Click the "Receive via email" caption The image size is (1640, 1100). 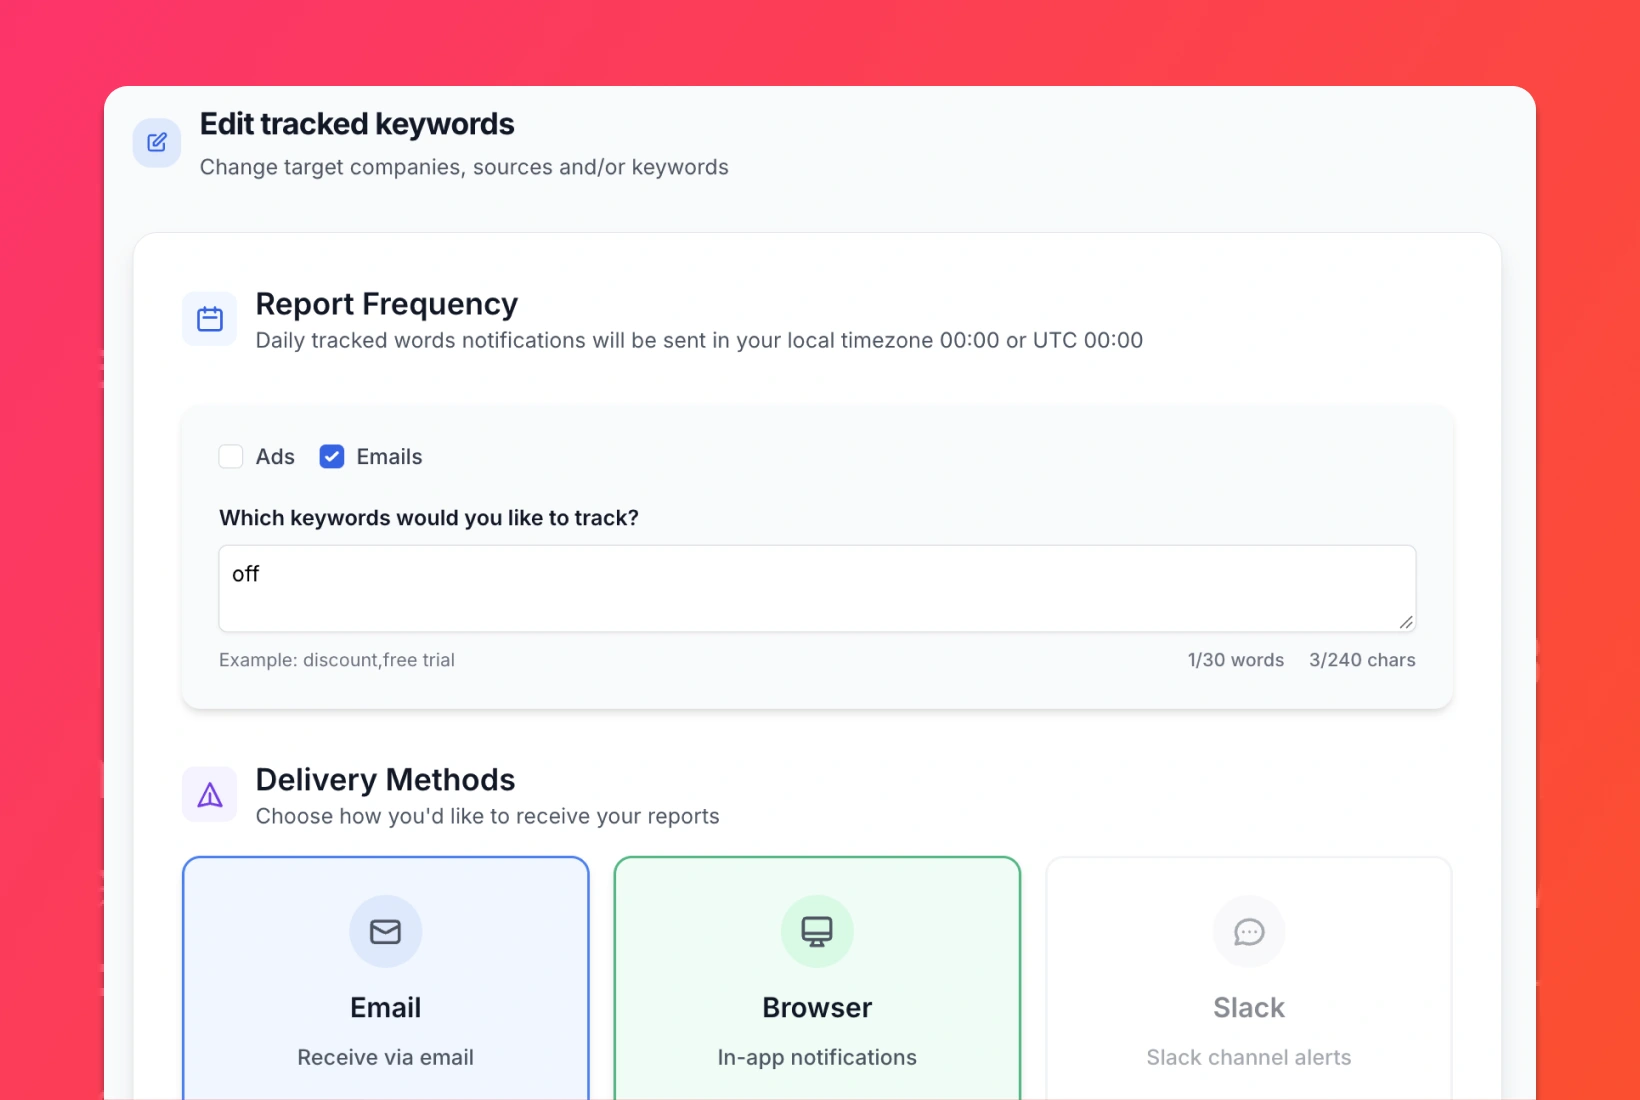(x=386, y=1057)
